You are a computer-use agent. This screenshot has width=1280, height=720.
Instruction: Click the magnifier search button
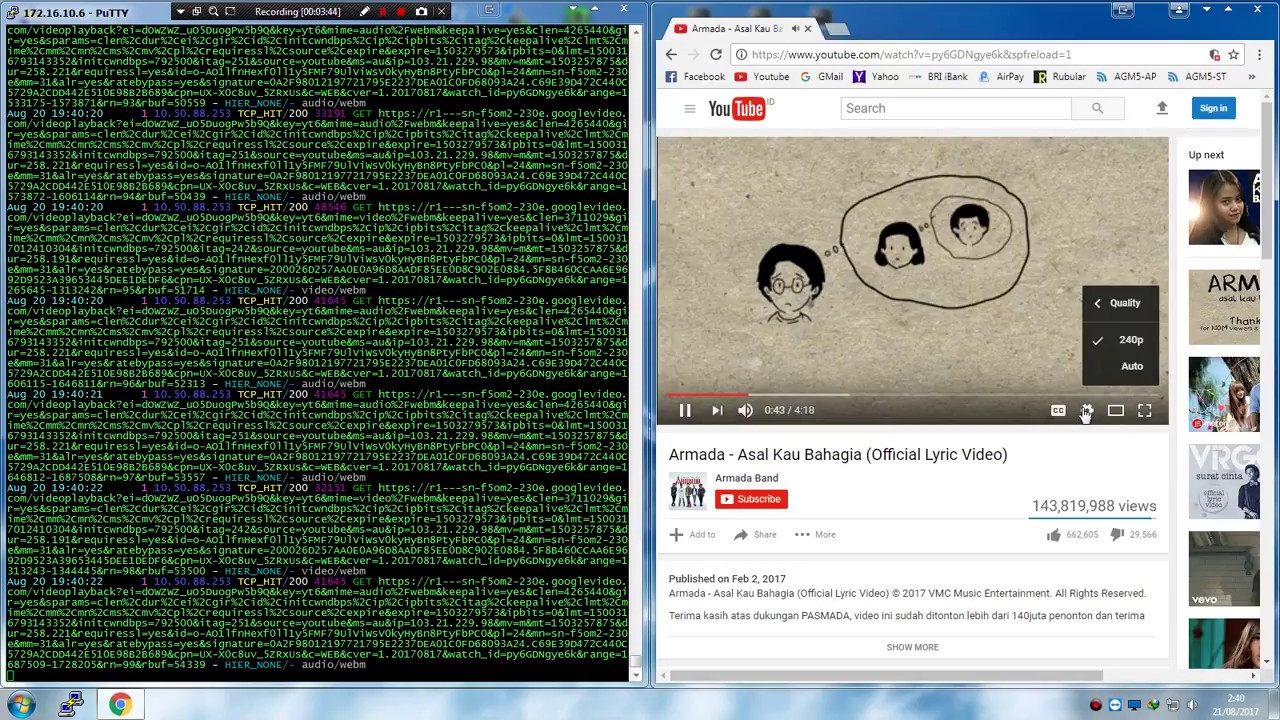coord(1097,108)
